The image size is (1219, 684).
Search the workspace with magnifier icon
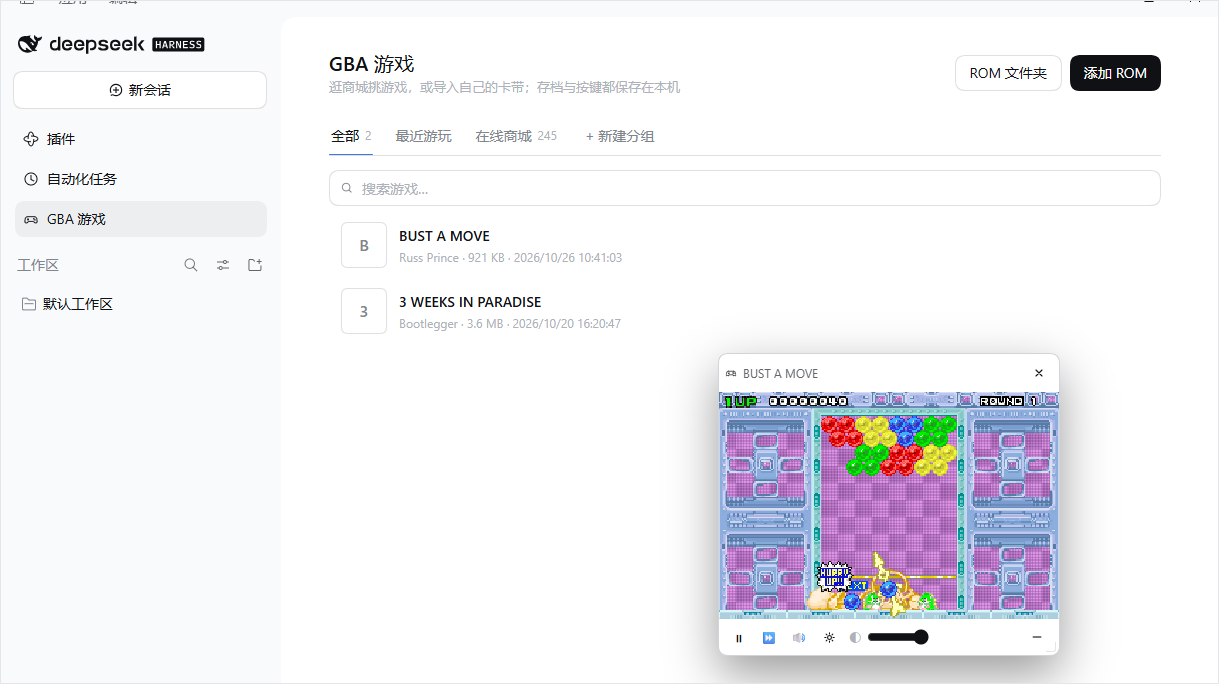click(191, 265)
